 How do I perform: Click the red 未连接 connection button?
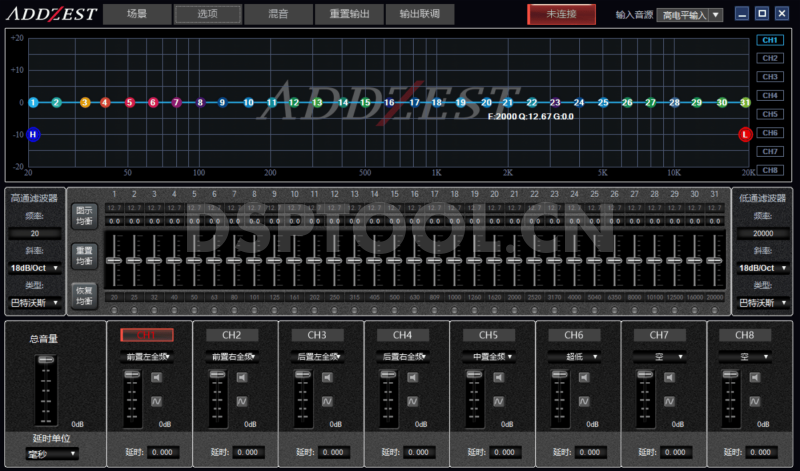pos(561,14)
